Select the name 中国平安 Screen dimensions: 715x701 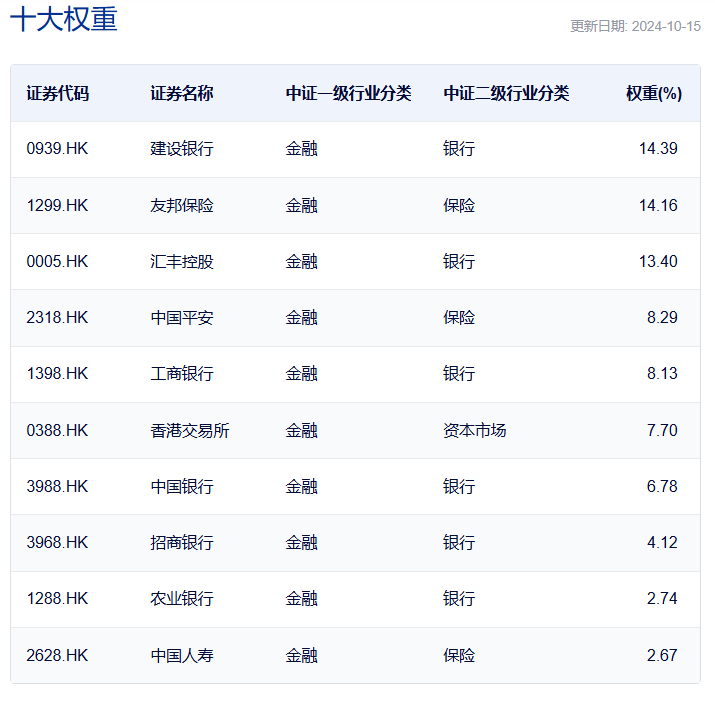pyautogui.click(x=182, y=317)
